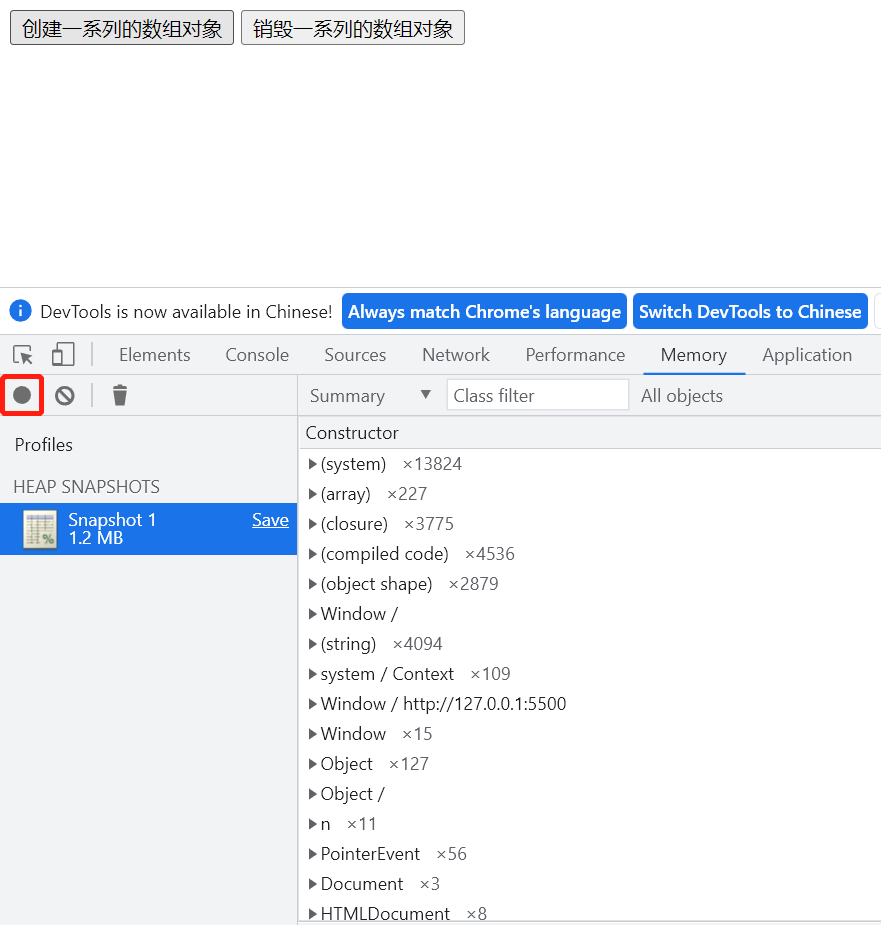The width and height of the screenshot is (881, 925).
Task: Click Switch DevTools to Chinese button
Action: coord(750,312)
